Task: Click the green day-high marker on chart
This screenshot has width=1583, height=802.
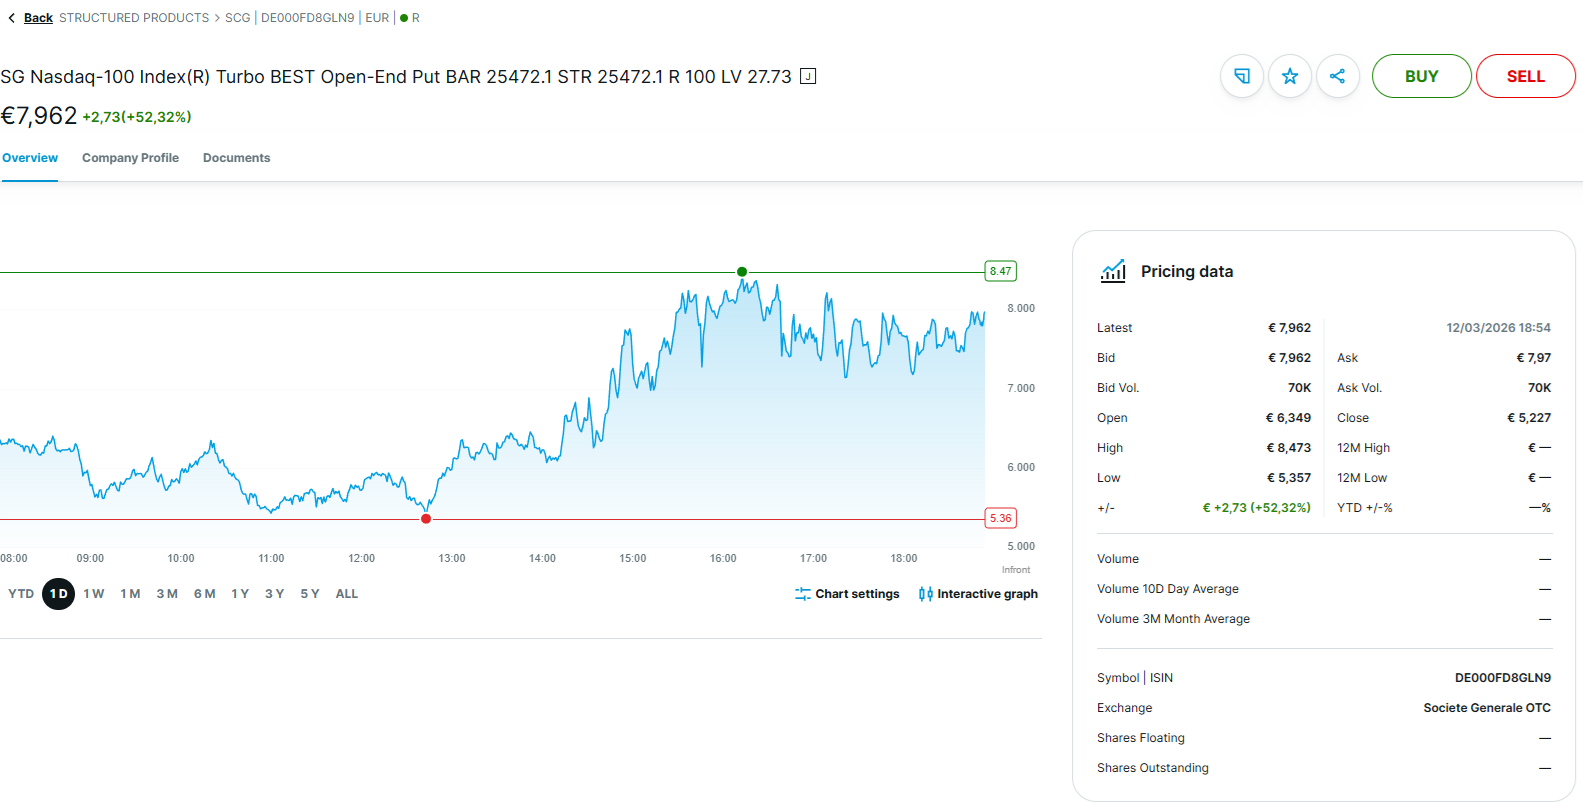Action: pyautogui.click(x=742, y=272)
